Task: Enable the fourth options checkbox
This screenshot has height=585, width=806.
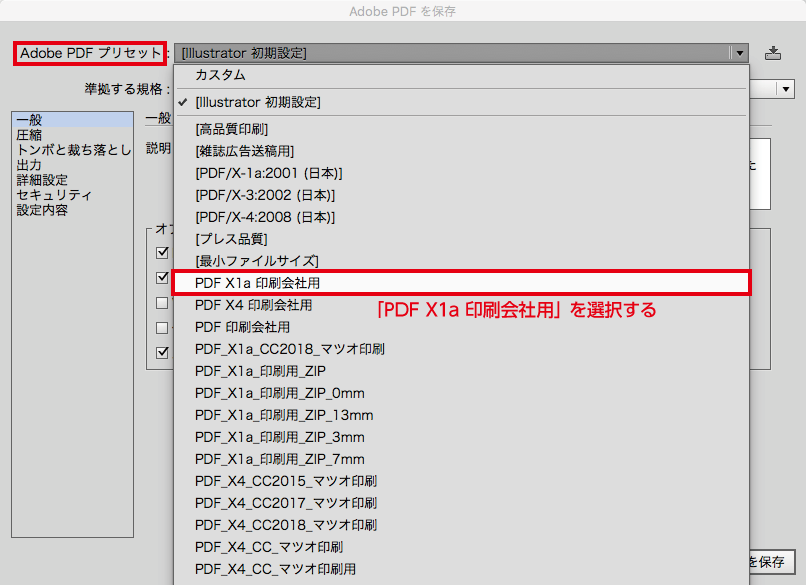Action: click(162, 327)
